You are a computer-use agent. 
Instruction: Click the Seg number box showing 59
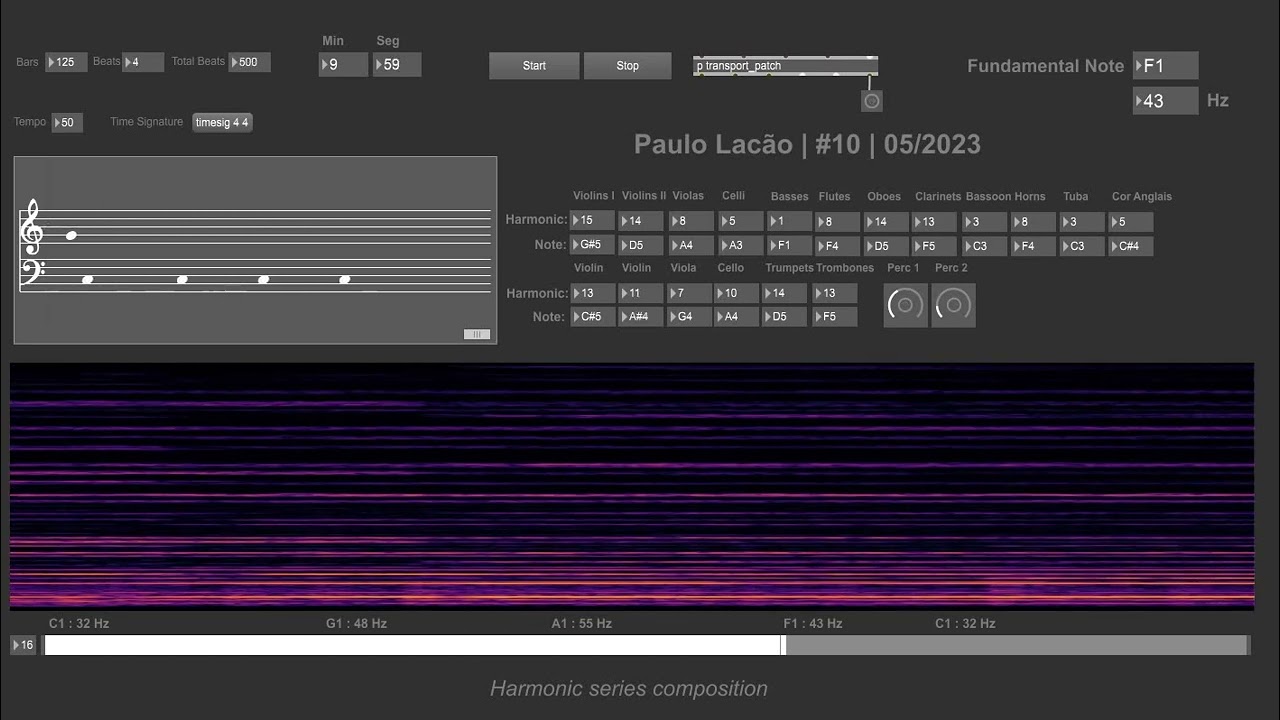(397, 65)
